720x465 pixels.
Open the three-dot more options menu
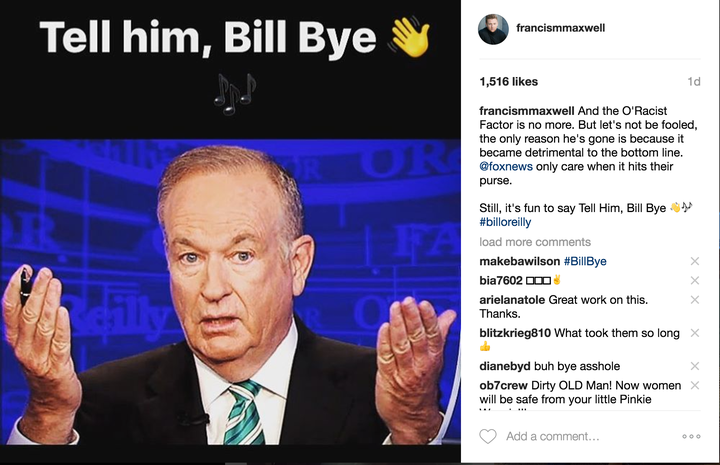click(x=691, y=436)
